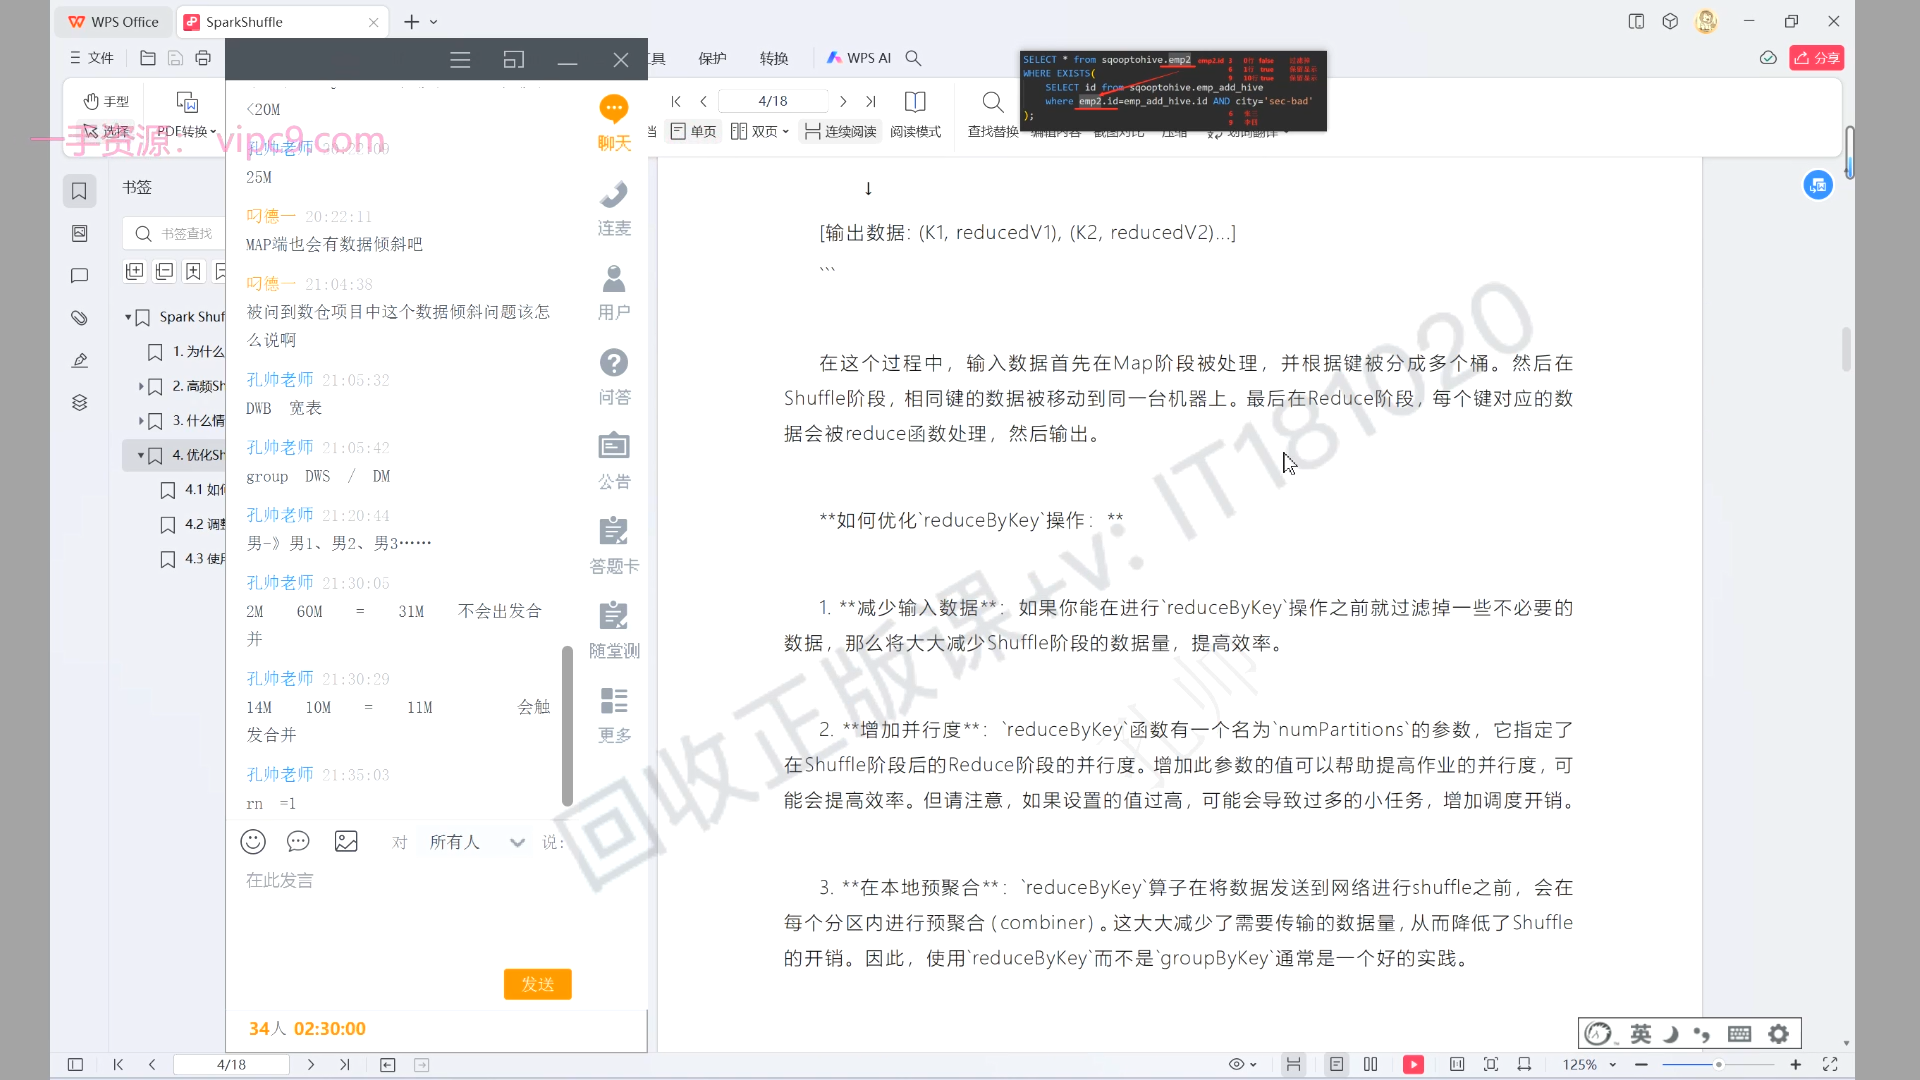Open the 问答 question icon
Viewport: 1920px width, 1080px height.
tap(614, 364)
